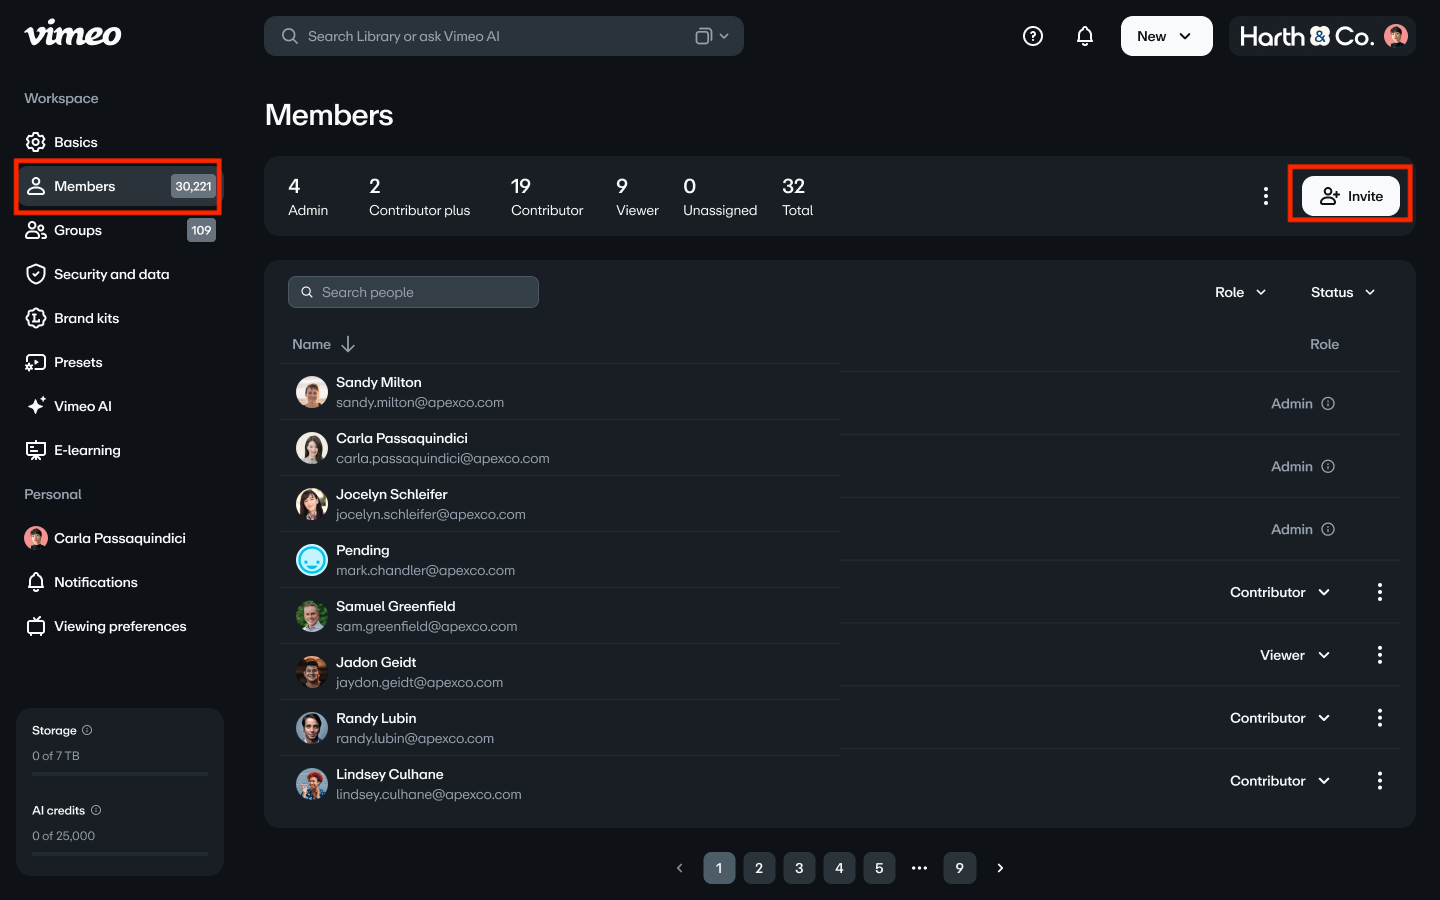Open more options beside the Invite button

click(x=1266, y=196)
